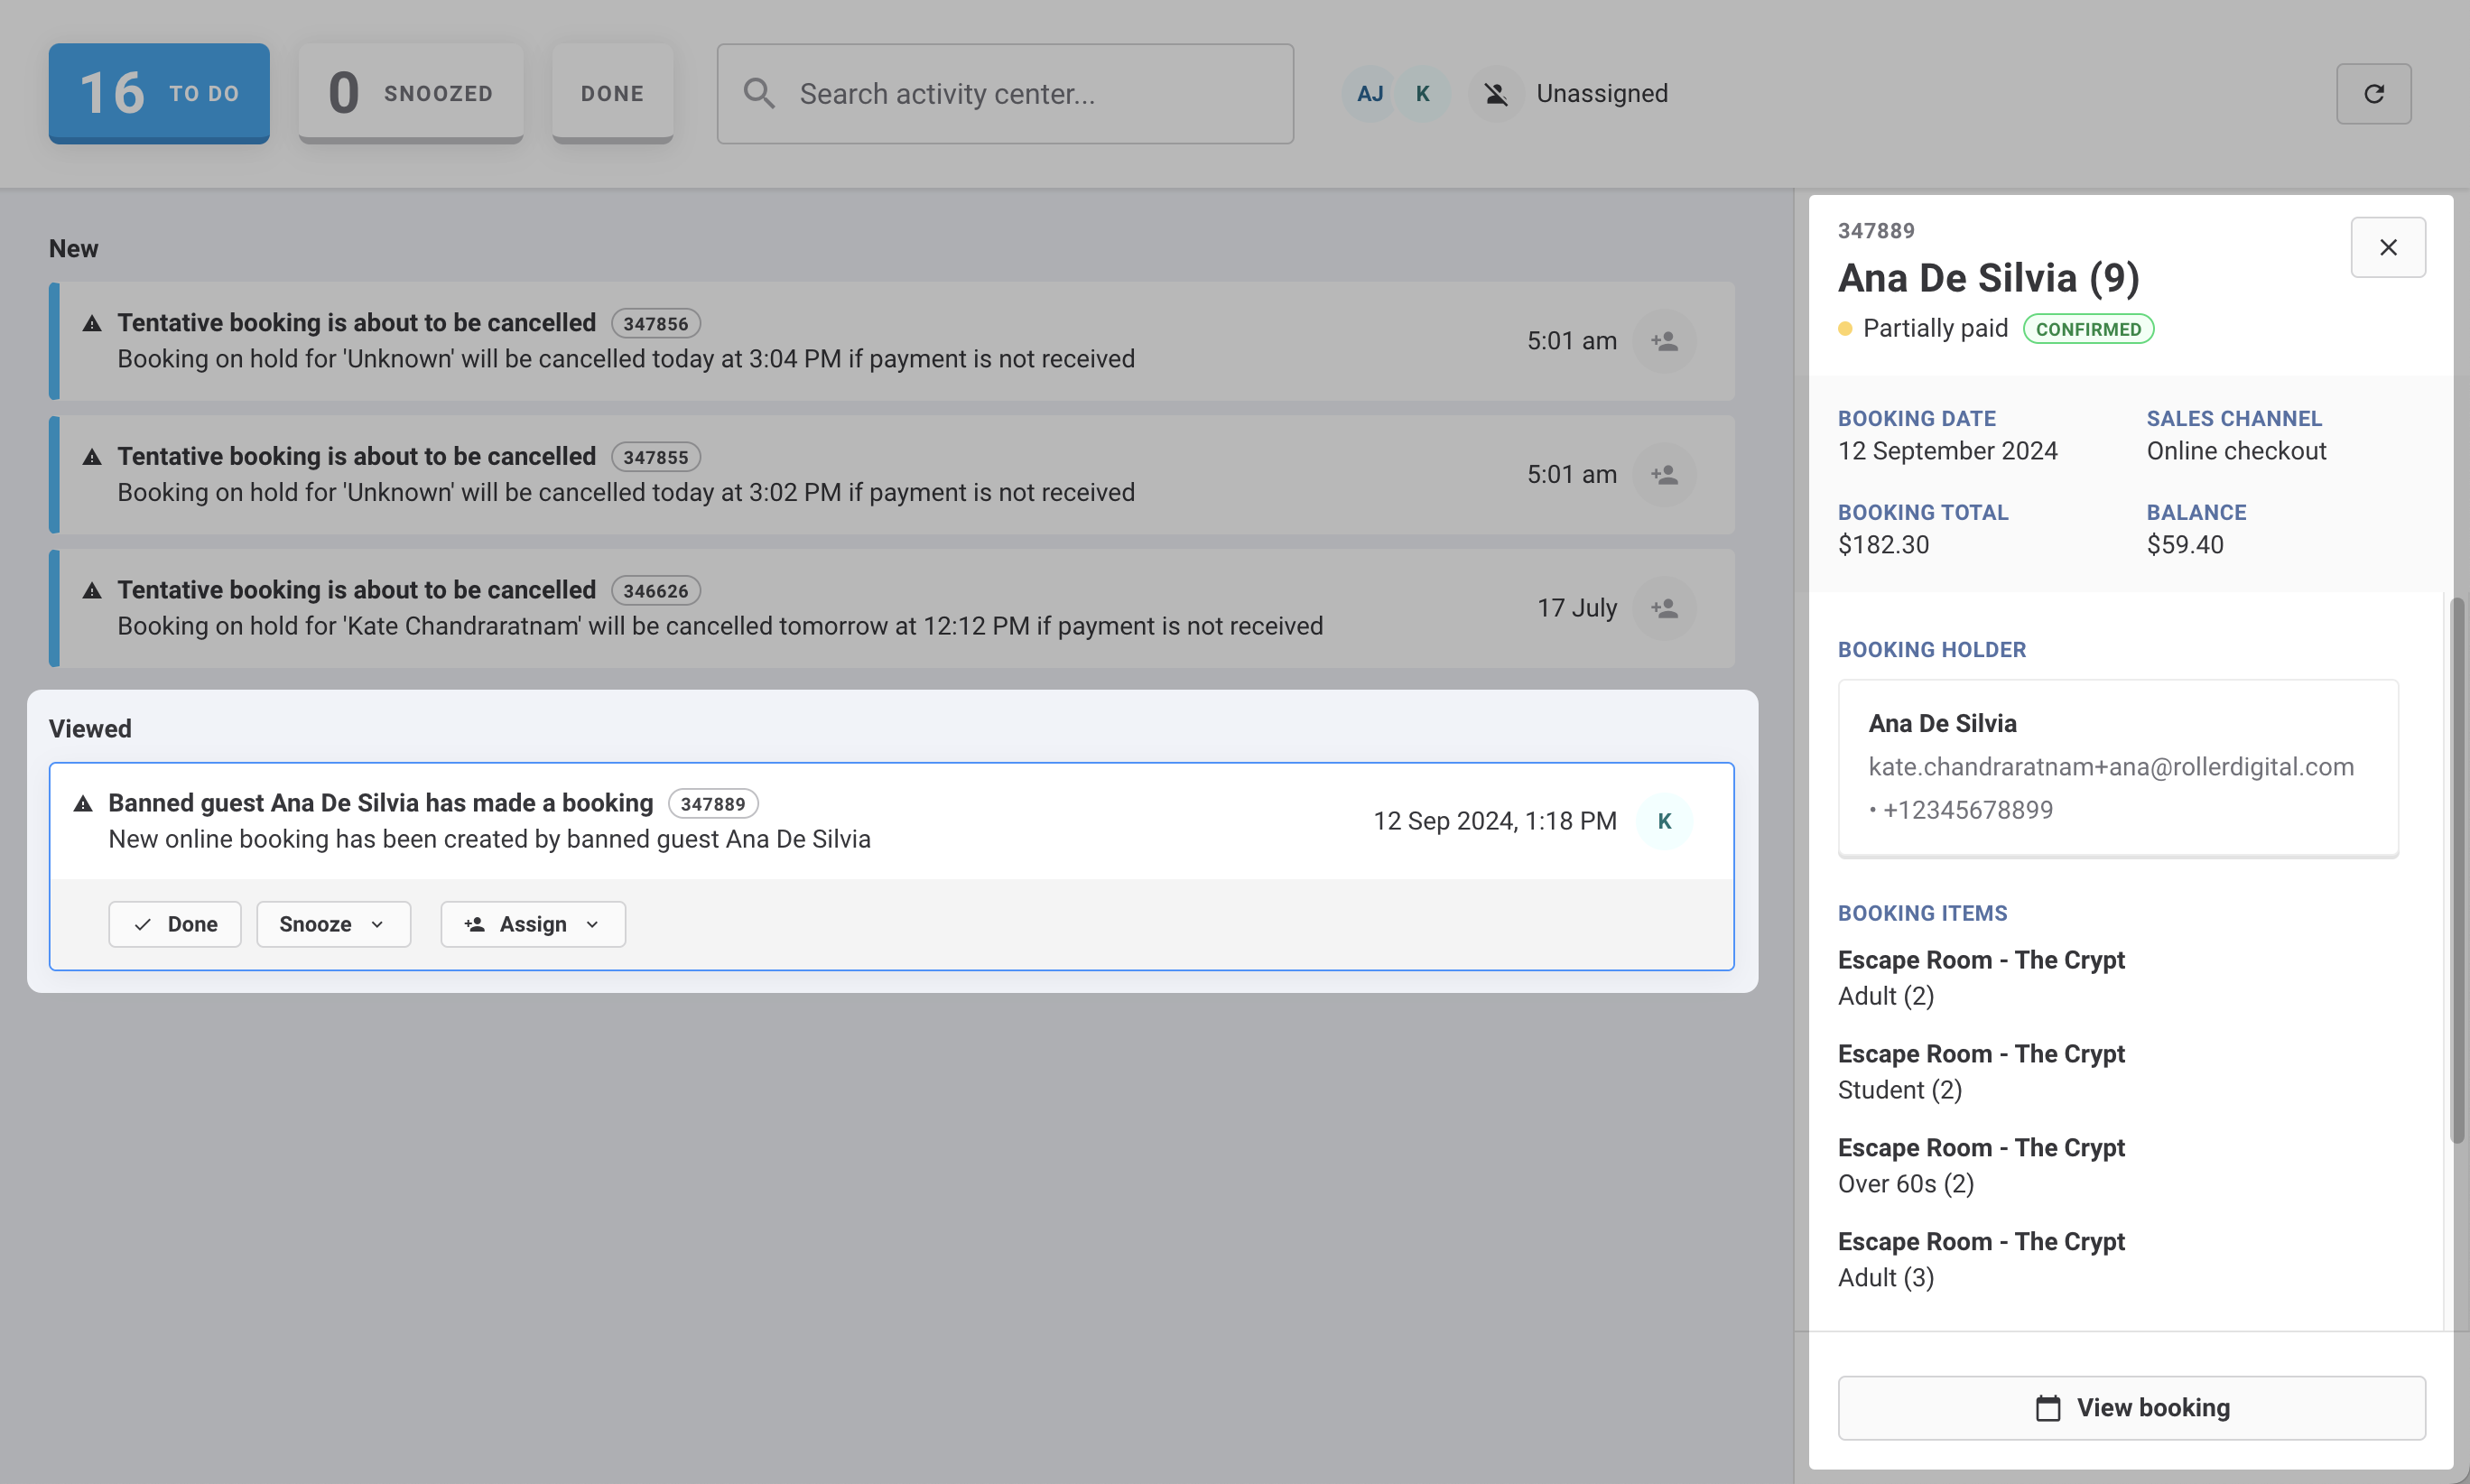The width and height of the screenshot is (2470, 1484).
Task: Click the Online checkout sales channel value
Action: (x=2236, y=451)
